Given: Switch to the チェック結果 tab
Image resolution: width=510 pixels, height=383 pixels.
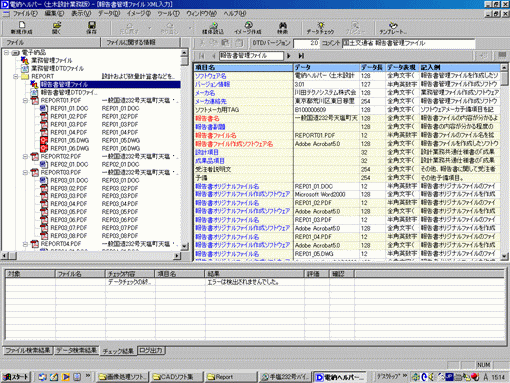Looking at the screenshot, I should pos(118,351).
